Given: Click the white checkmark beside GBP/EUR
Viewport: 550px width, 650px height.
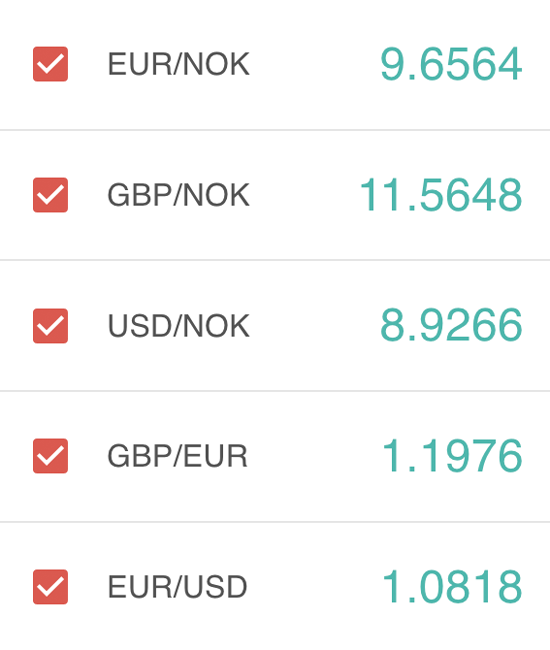Looking at the screenshot, I should pos(50,456).
